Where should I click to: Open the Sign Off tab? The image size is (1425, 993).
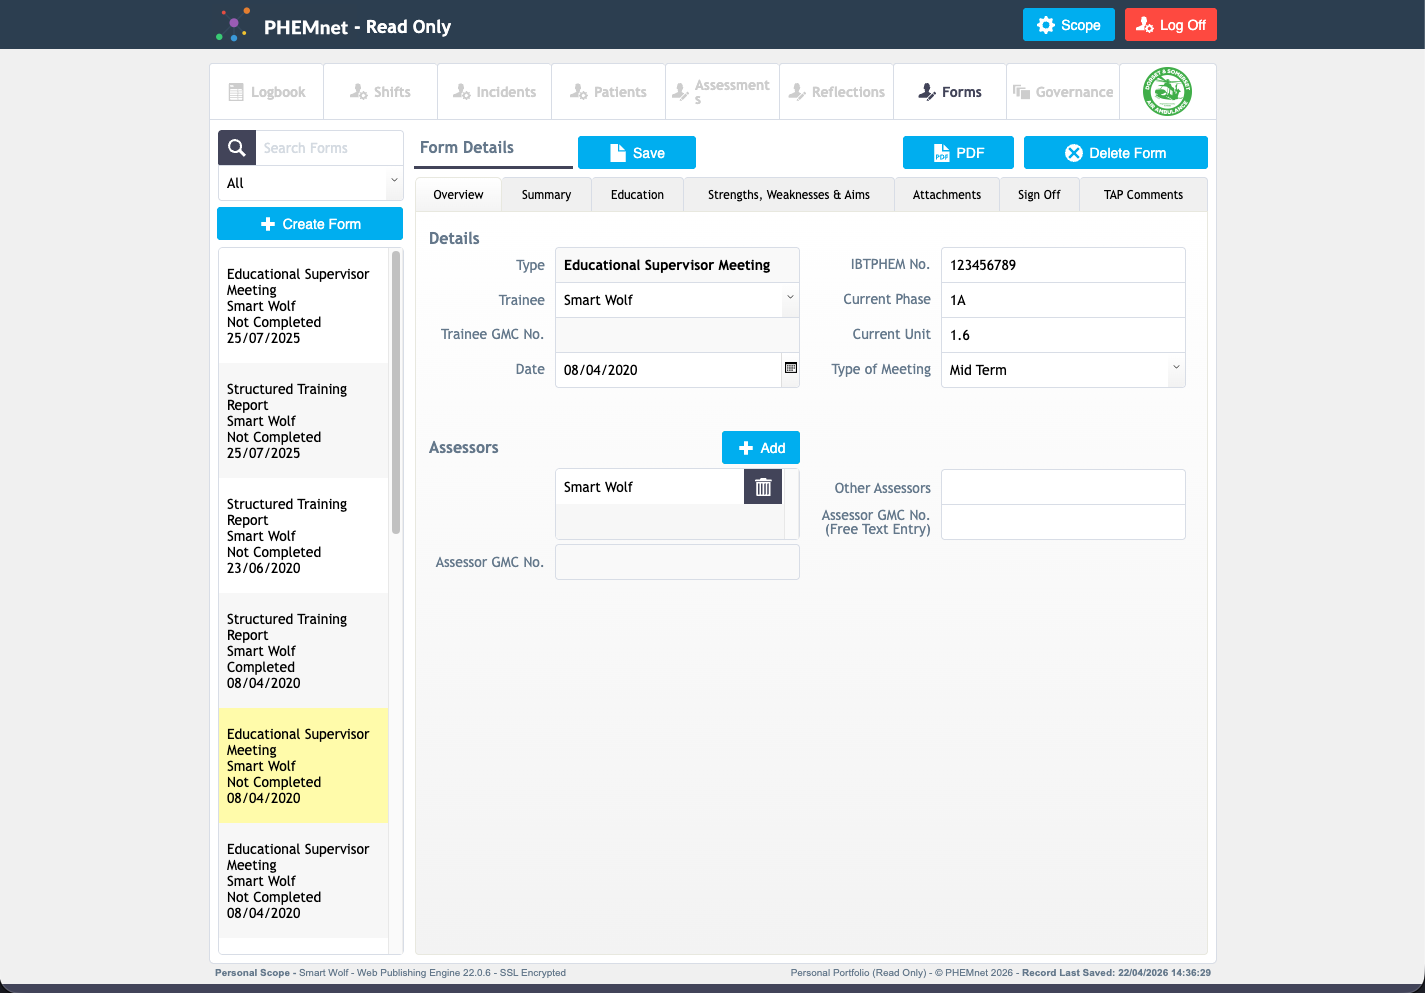(1039, 195)
